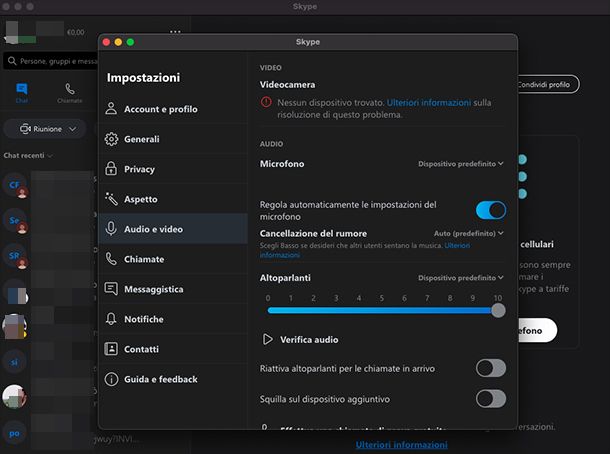Click the search magnifier icon in main window
This screenshot has width=610, height=454.
click(x=12, y=61)
